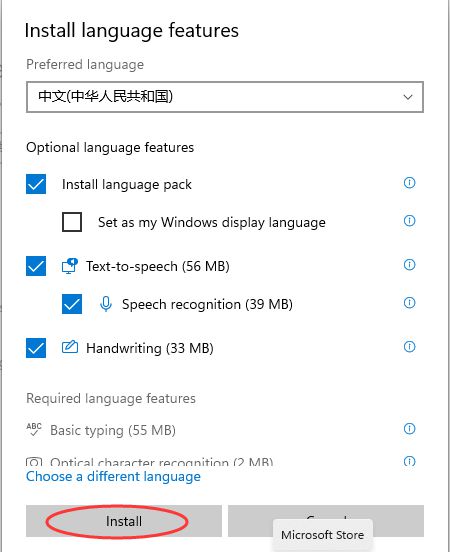The height and width of the screenshot is (552, 450).
Task: Click info icon beside Basic typing
Action: coord(409,429)
